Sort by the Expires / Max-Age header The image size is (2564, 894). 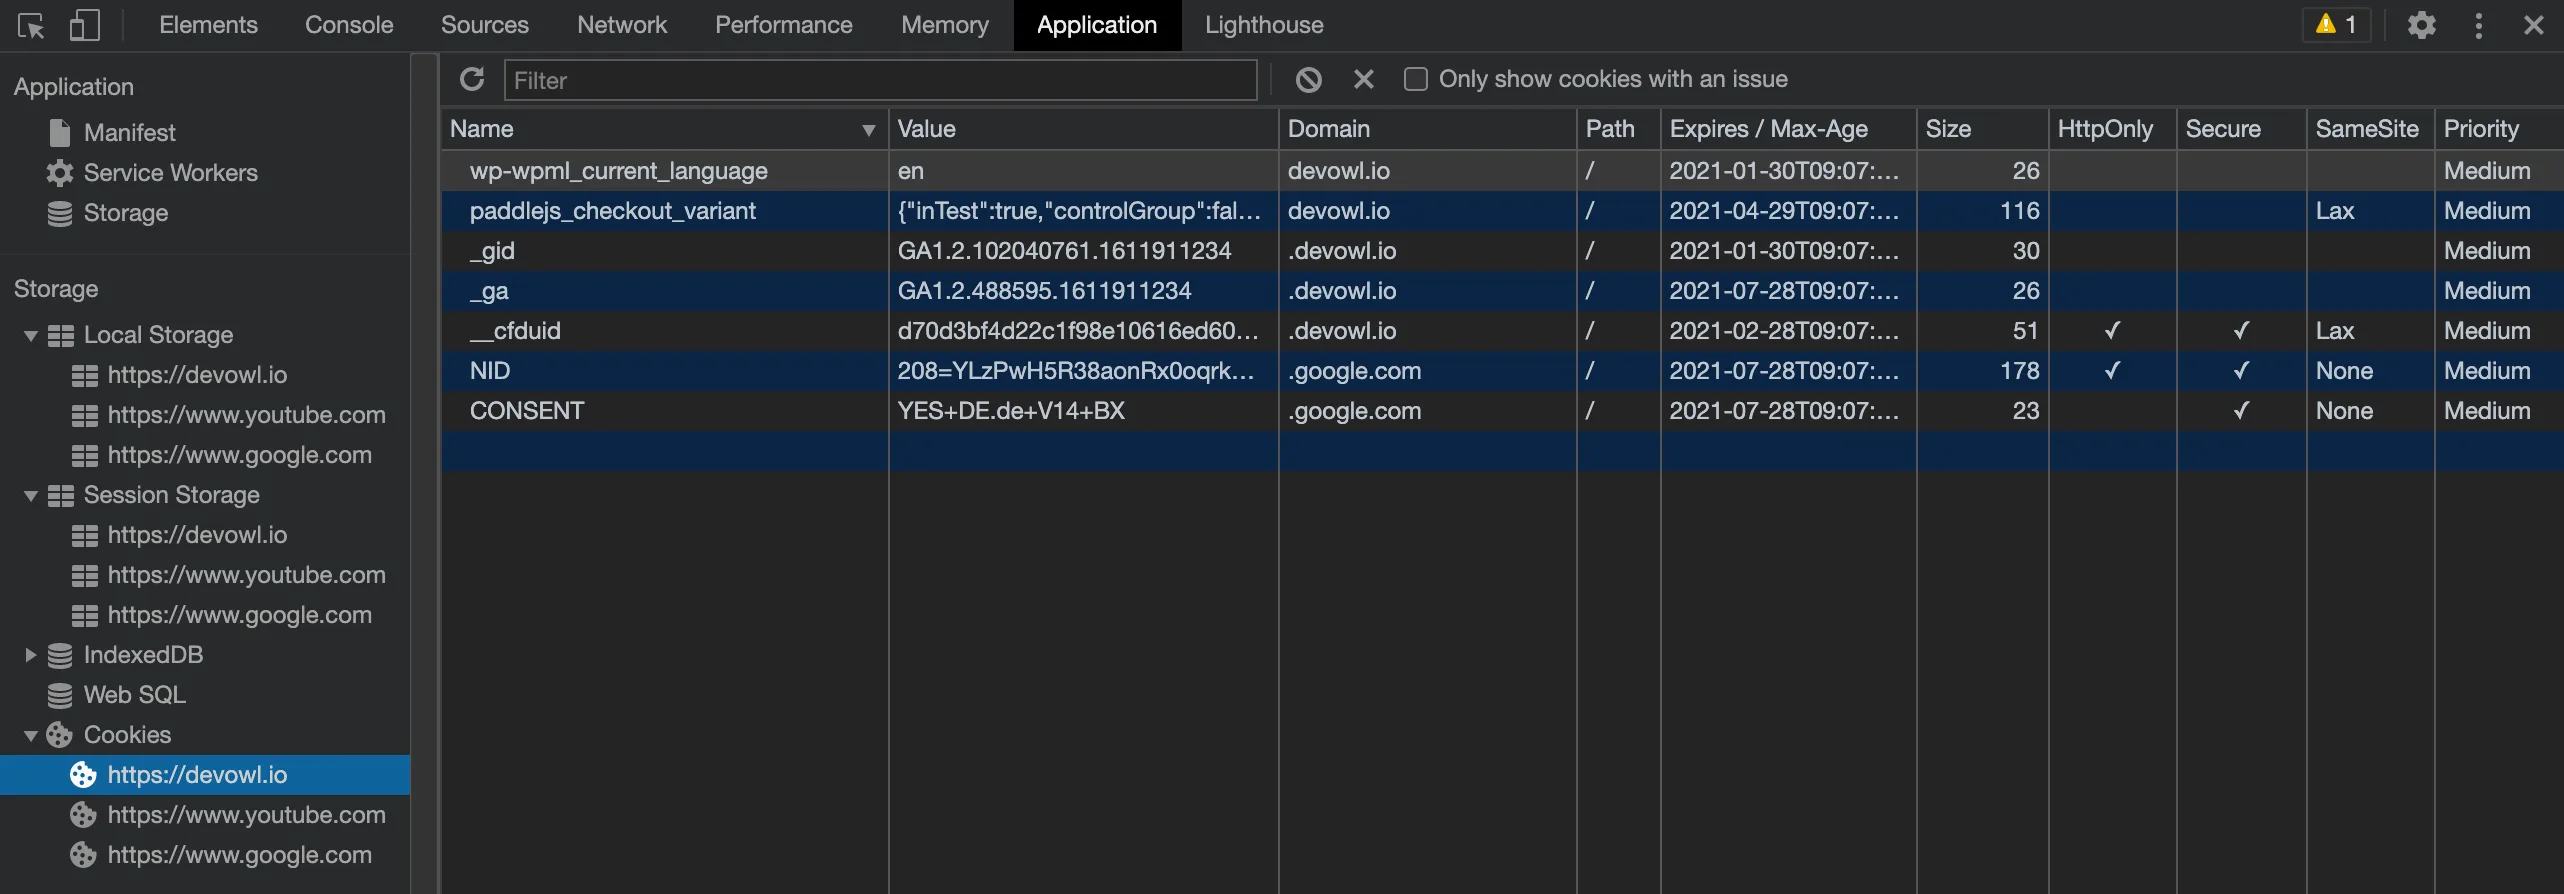click(1768, 130)
